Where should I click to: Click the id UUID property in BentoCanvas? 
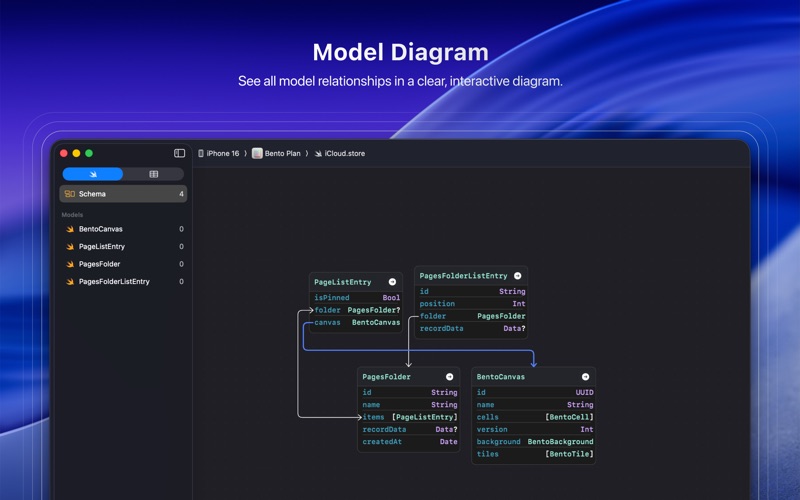point(534,392)
